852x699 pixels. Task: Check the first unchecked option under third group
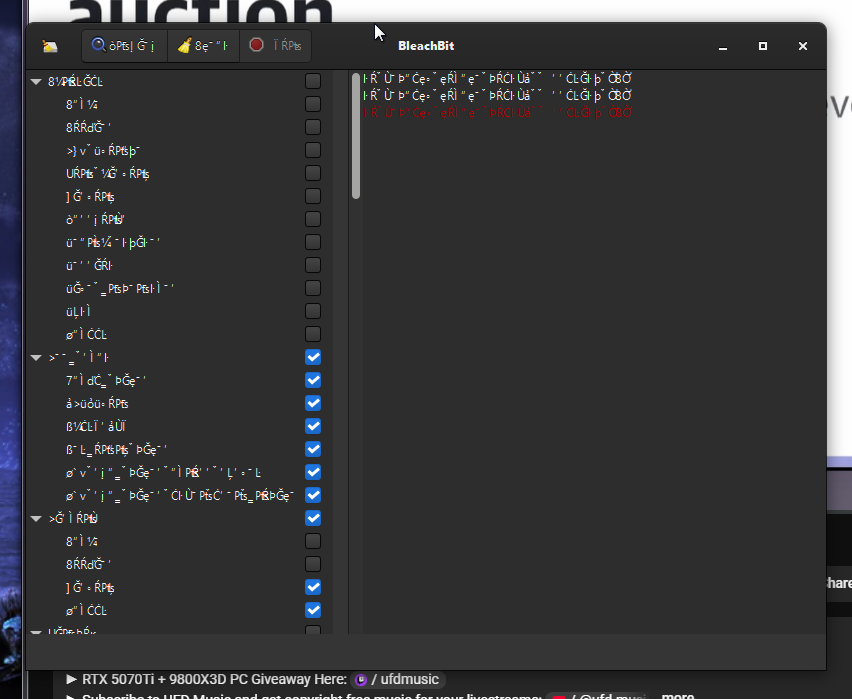[313, 541]
